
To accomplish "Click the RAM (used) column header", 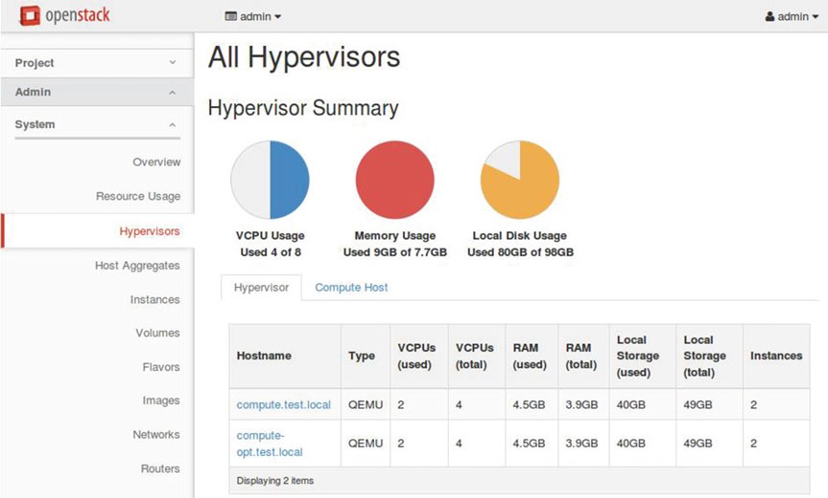I will click(x=530, y=356).
